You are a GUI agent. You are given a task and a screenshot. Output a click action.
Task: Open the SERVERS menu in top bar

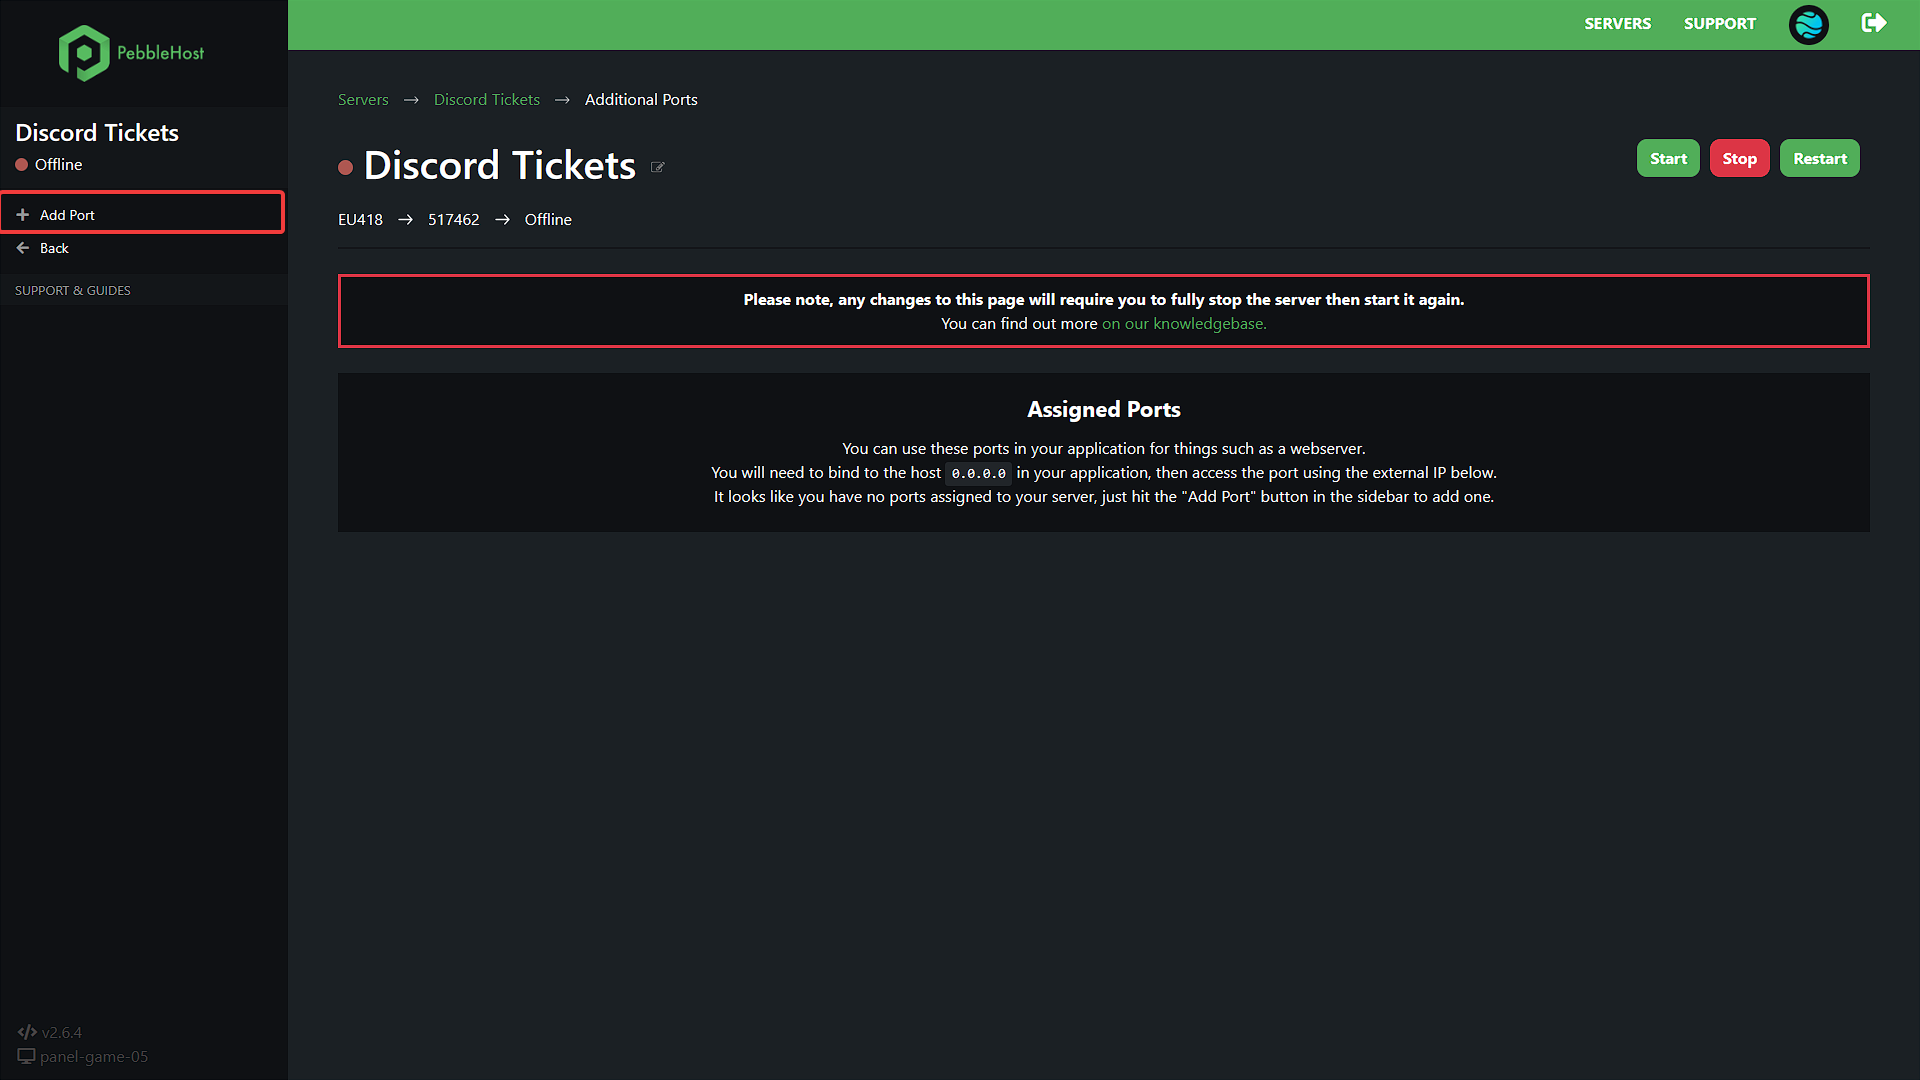[x=1617, y=24]
